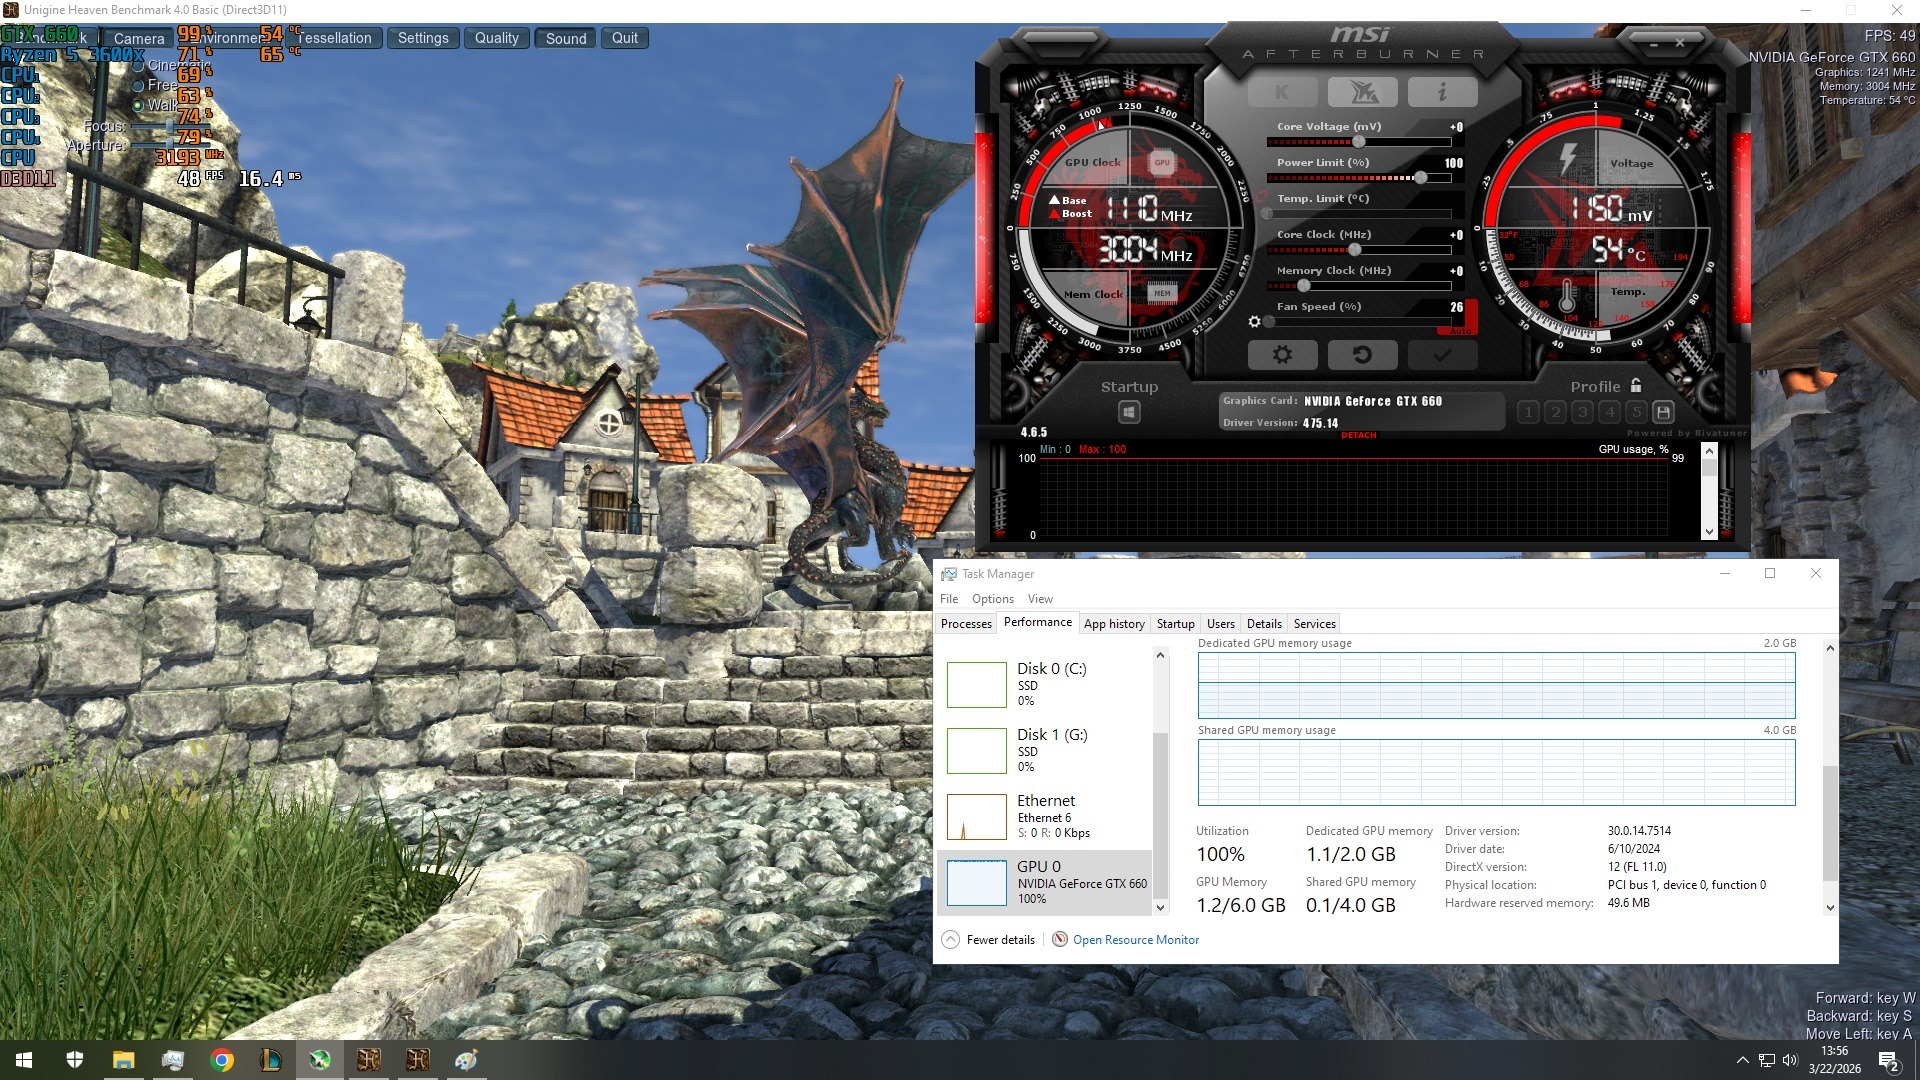The width and height of the screenshot is (1920, 1080).
Task: Open the fan speed curve gear icon
Action: click(x=1254, y=322)
